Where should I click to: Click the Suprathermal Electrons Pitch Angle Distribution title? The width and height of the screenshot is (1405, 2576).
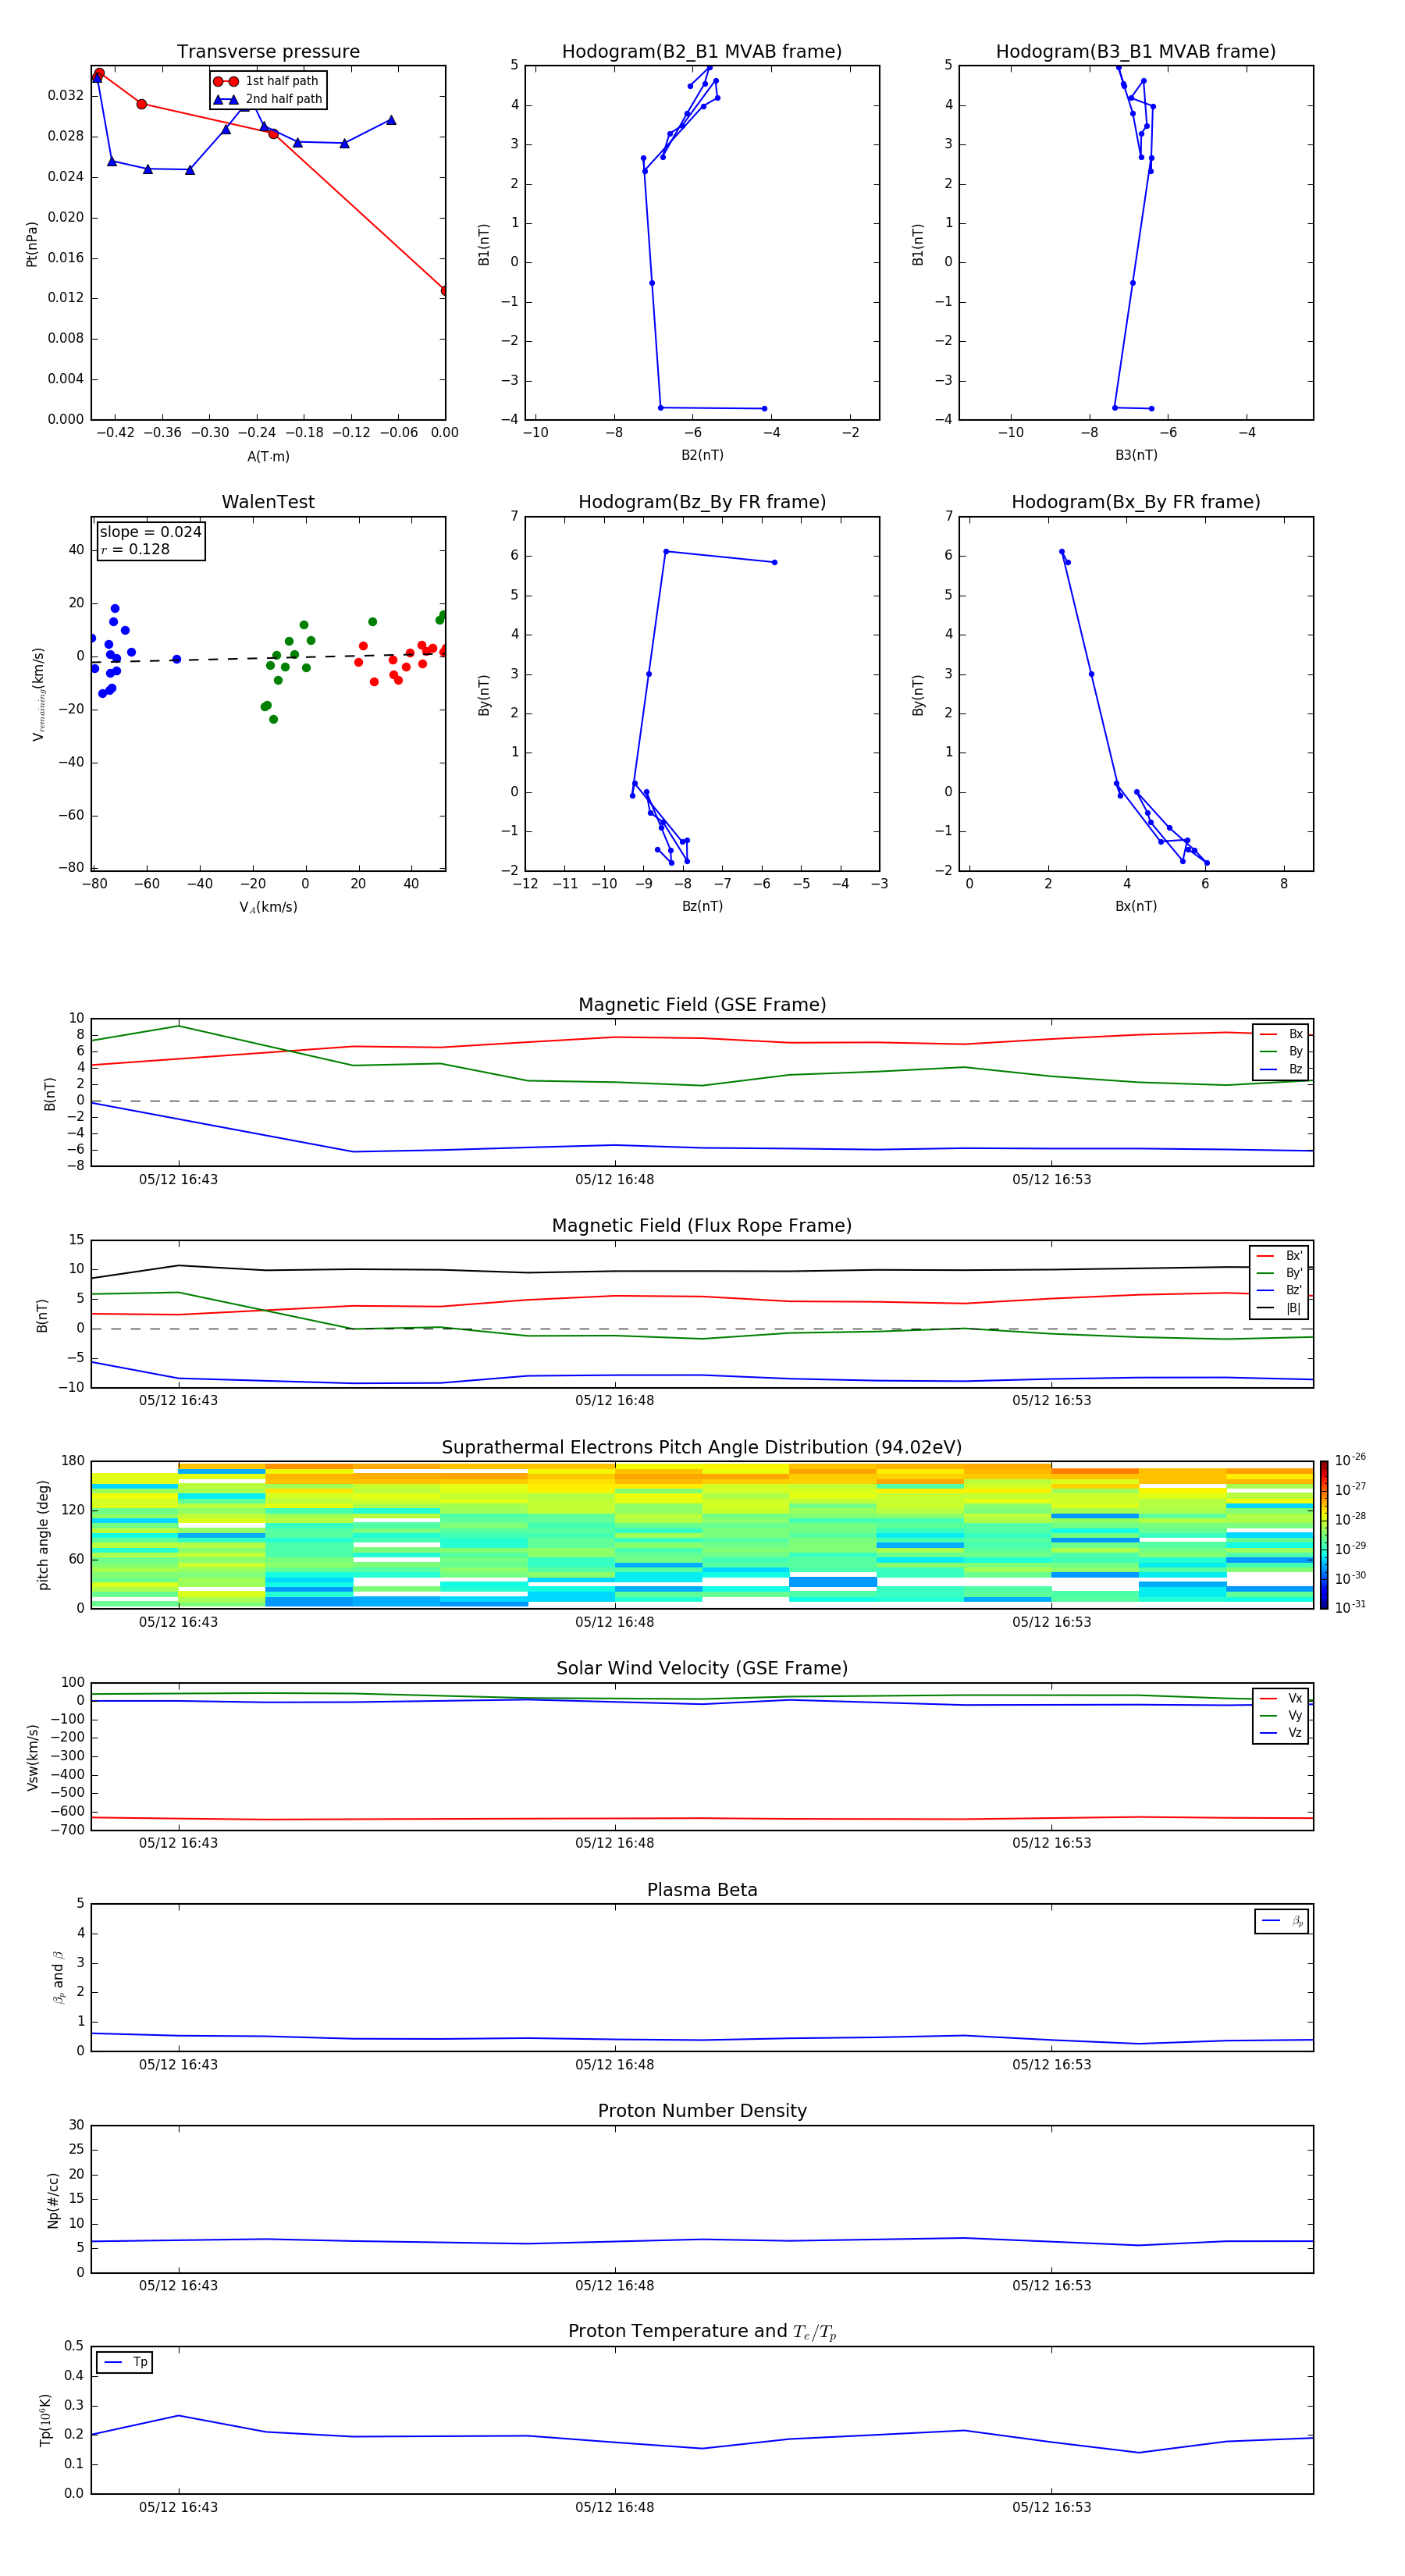701,1447
